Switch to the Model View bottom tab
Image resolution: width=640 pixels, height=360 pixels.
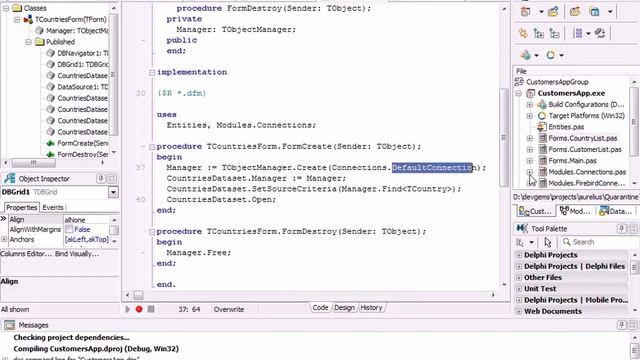(575, 211)
